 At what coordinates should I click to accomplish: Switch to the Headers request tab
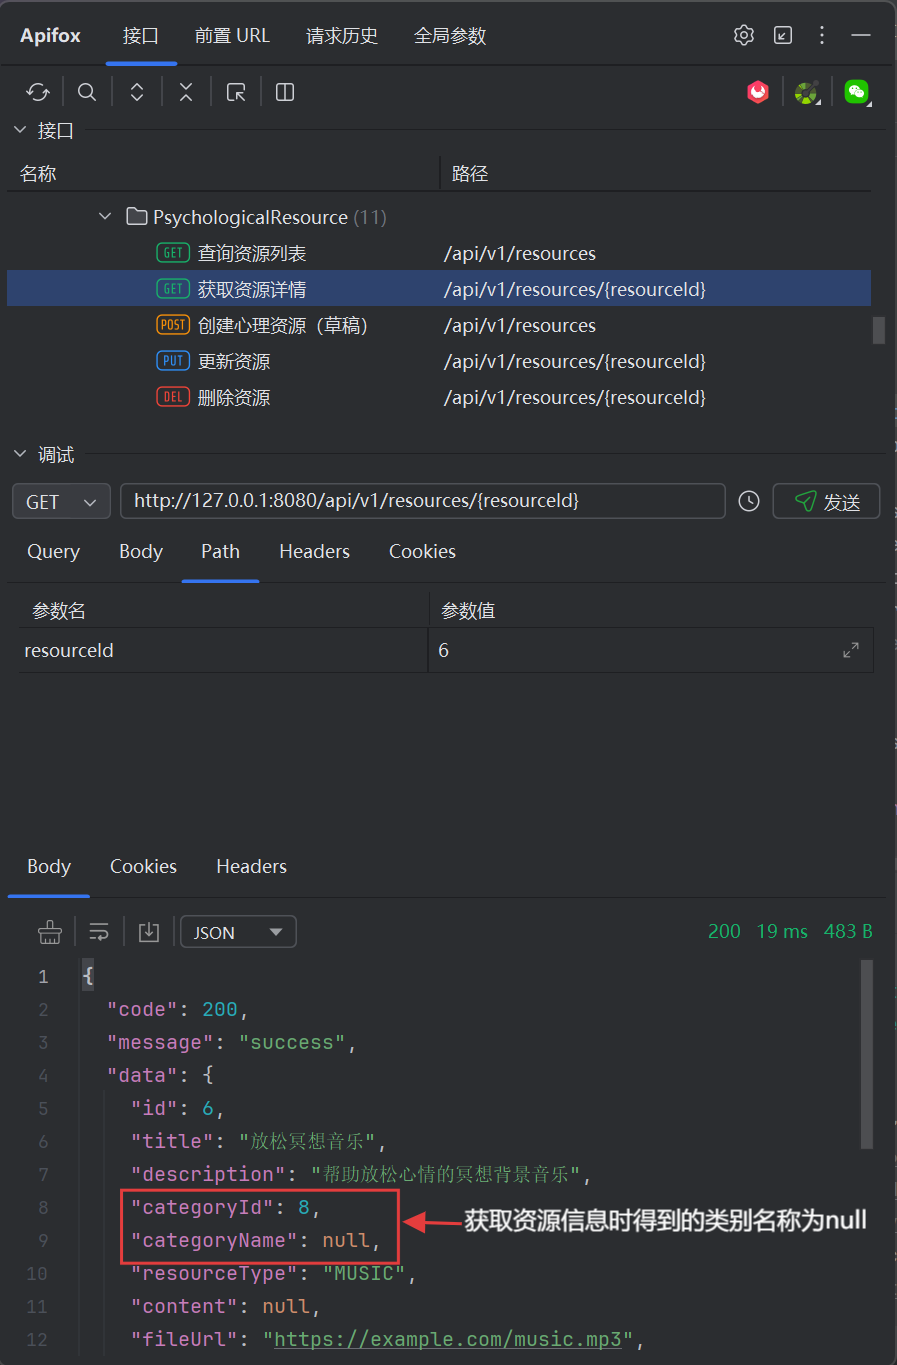[314, 551]
